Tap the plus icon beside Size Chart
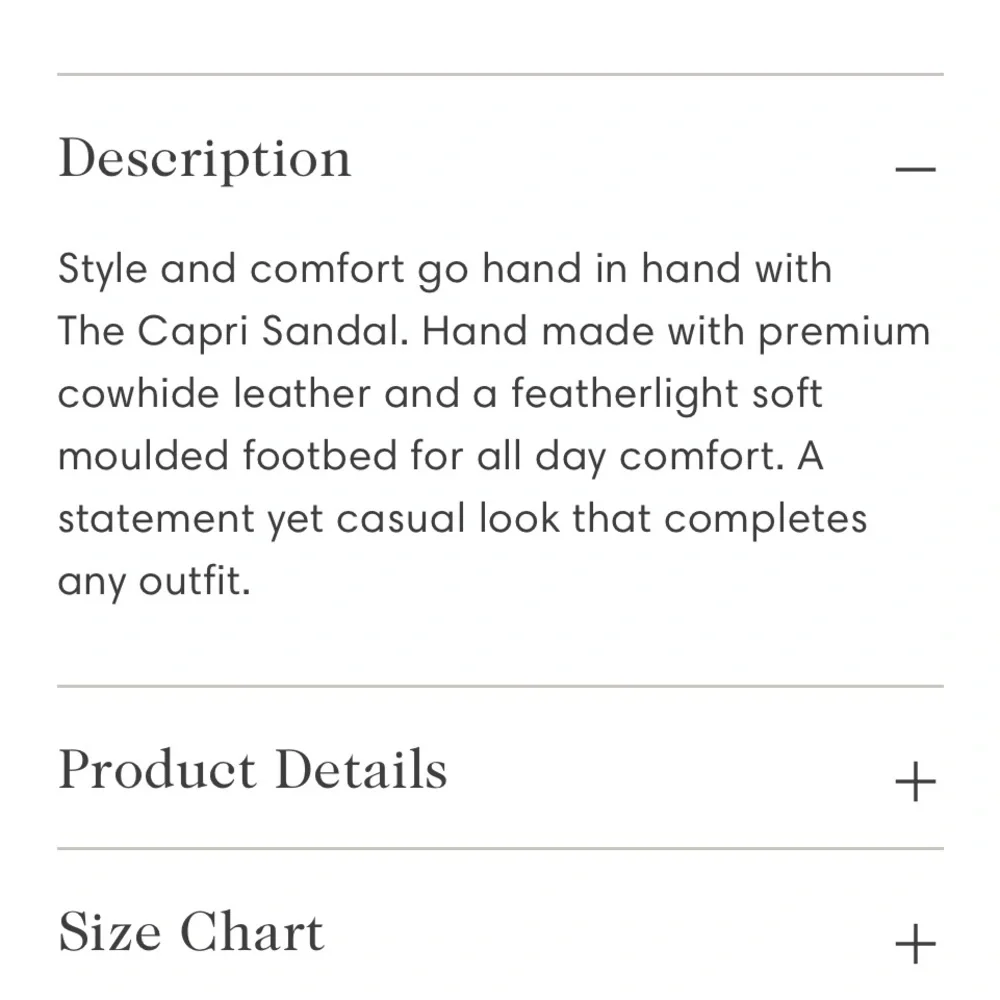The height and width of the screenshot is (1000, 1000). point(915,943)
